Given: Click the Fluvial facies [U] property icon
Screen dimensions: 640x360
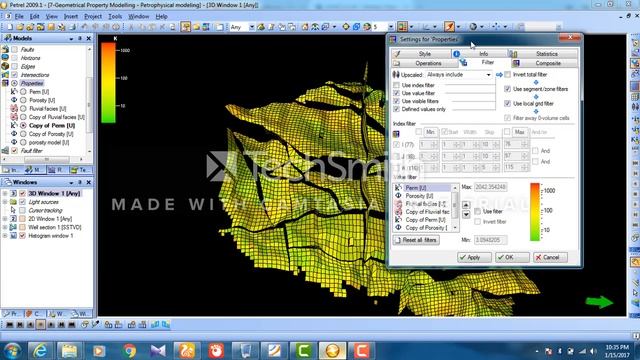Looking at the screenshot, I should point(14,109).
